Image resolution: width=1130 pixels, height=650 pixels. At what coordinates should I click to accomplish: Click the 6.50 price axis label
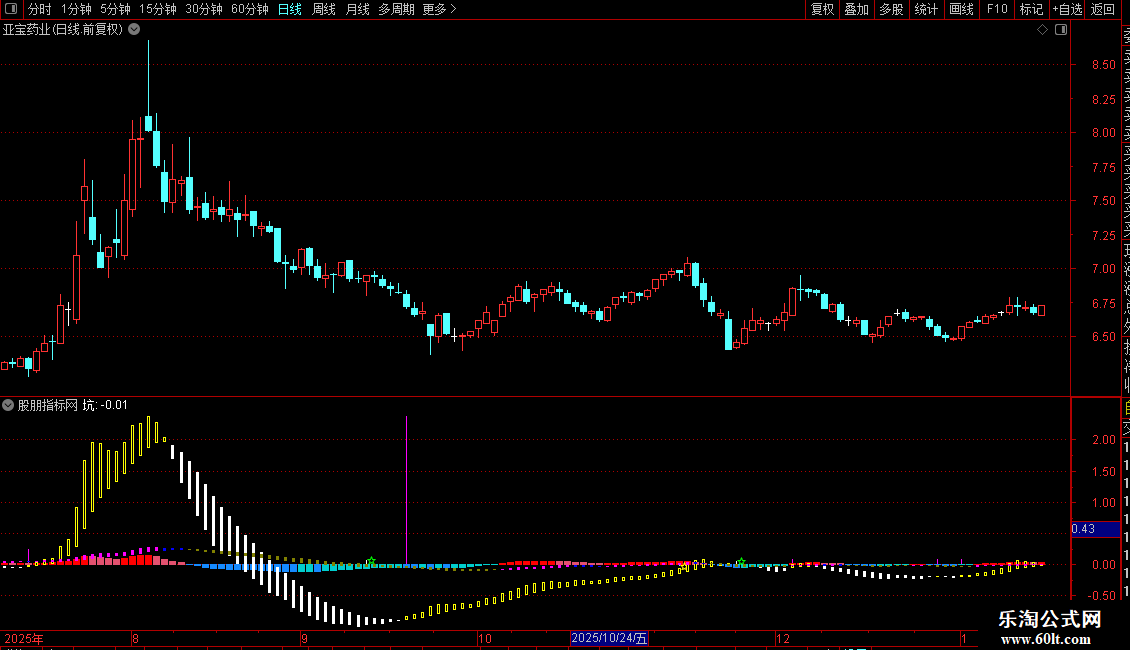point(1103,337)
